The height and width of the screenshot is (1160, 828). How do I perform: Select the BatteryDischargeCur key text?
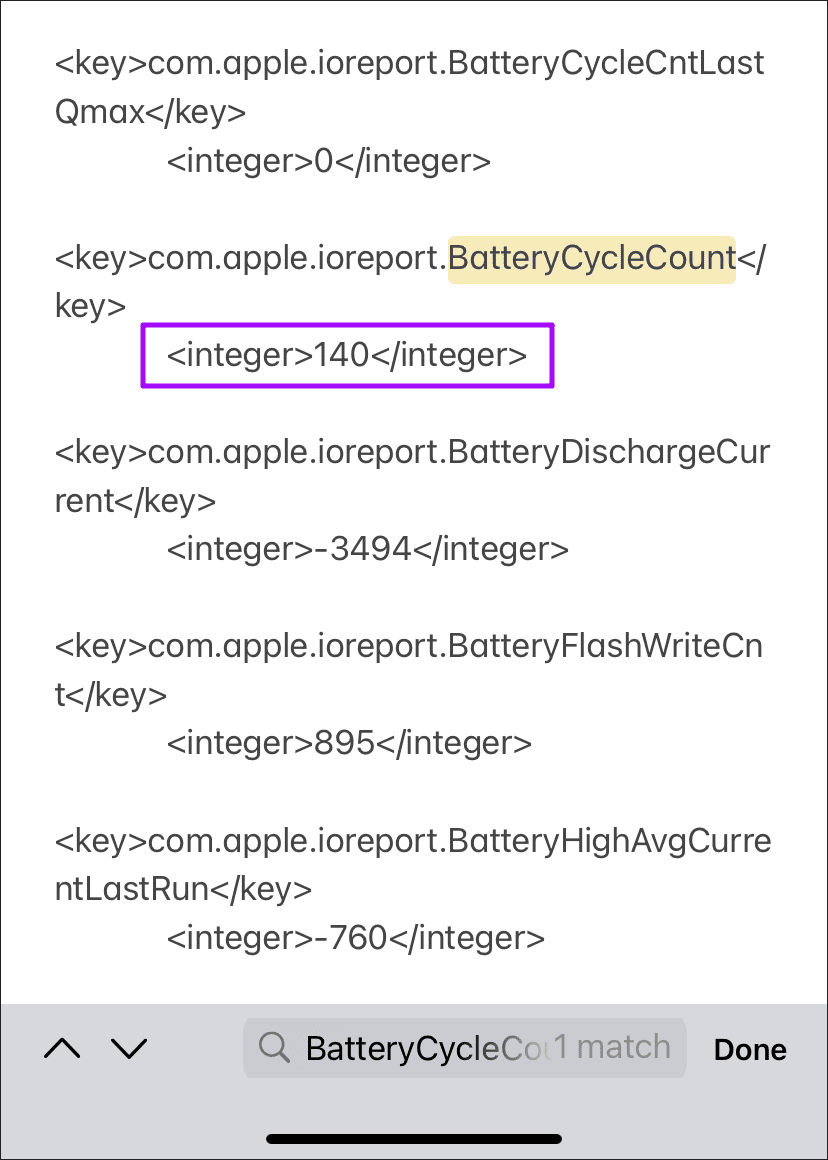coord(412,452)
